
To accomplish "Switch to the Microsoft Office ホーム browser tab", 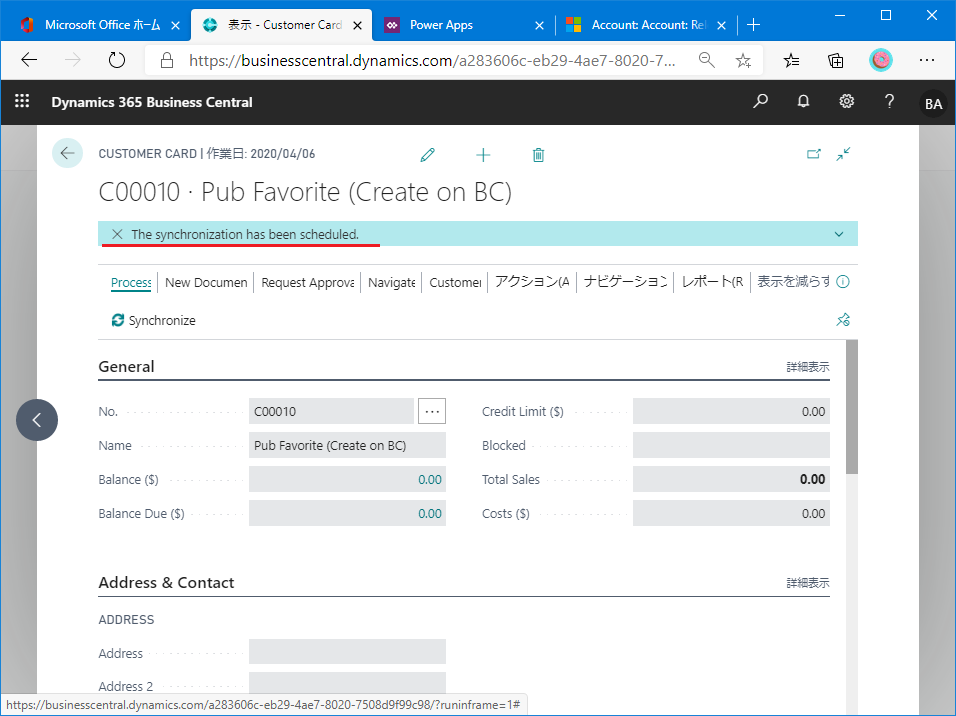I will click(x=101, y=25).
